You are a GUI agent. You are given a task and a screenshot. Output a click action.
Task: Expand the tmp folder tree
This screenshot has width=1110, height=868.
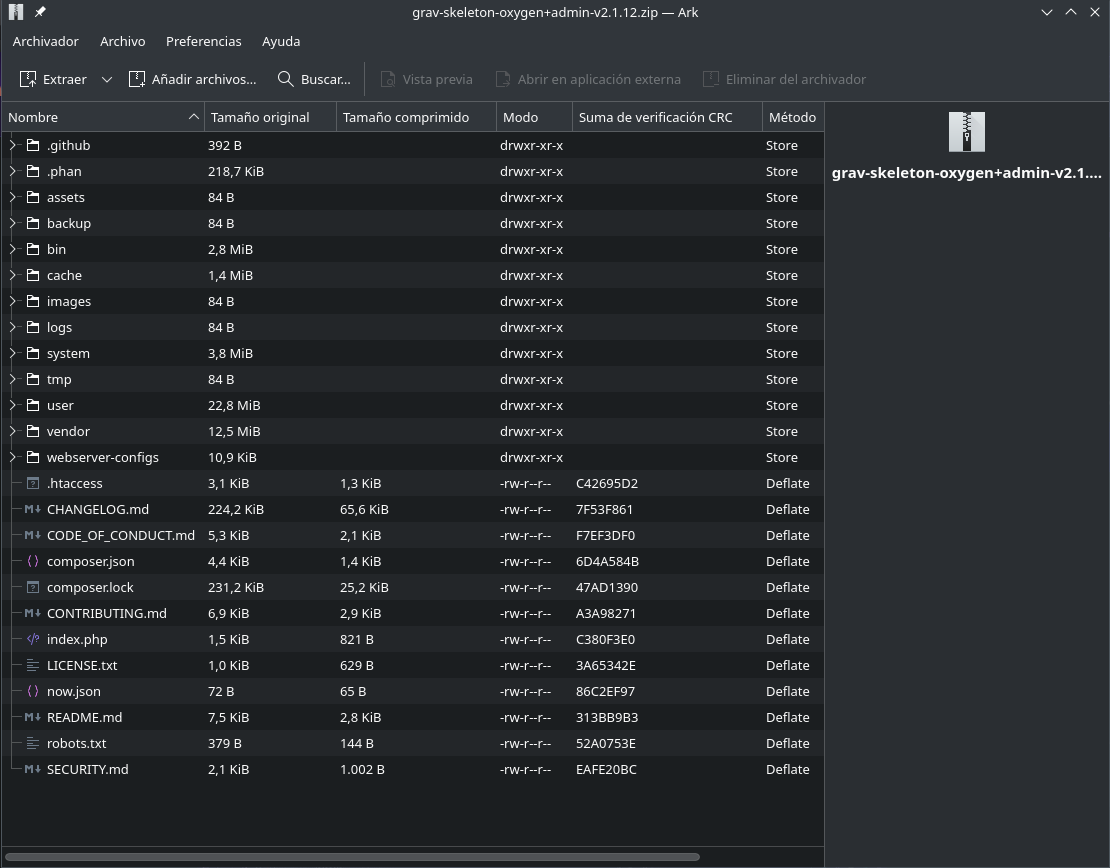(x=12, y=379)
